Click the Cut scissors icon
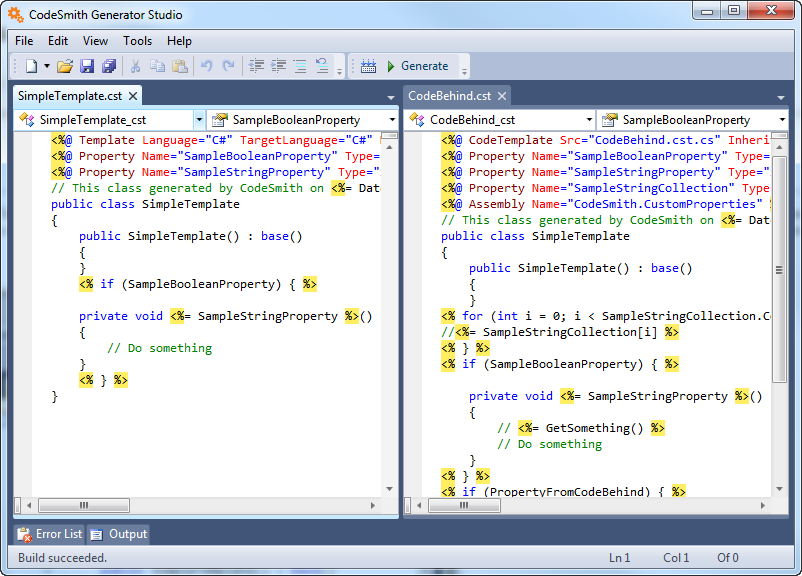Screen dimensions: 802x576 coord(136,66)
